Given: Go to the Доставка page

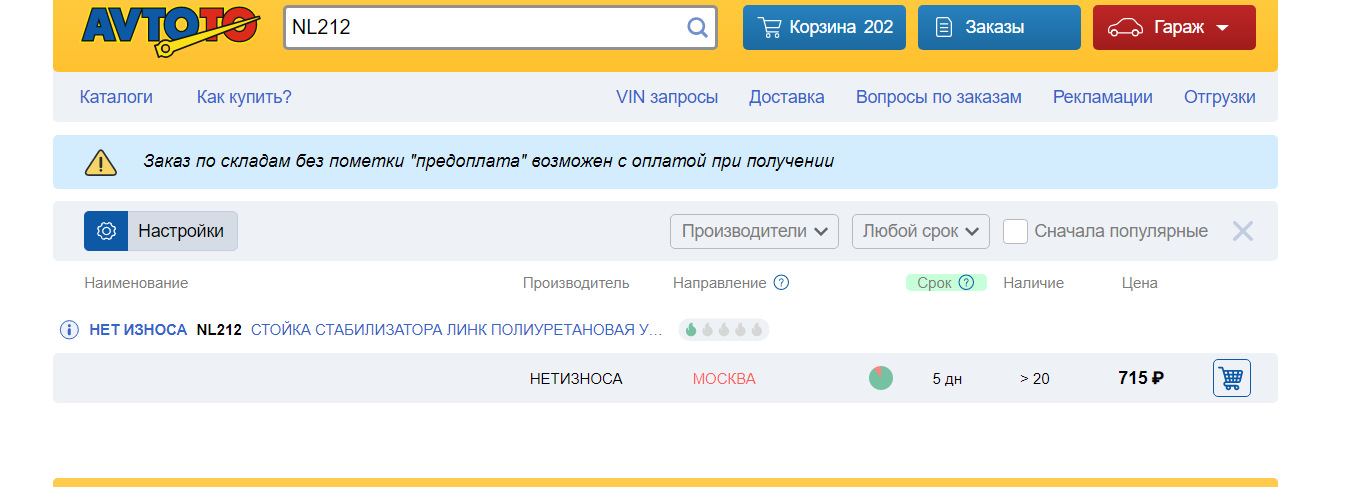Looking at the screenshot, I should [786, 97].
